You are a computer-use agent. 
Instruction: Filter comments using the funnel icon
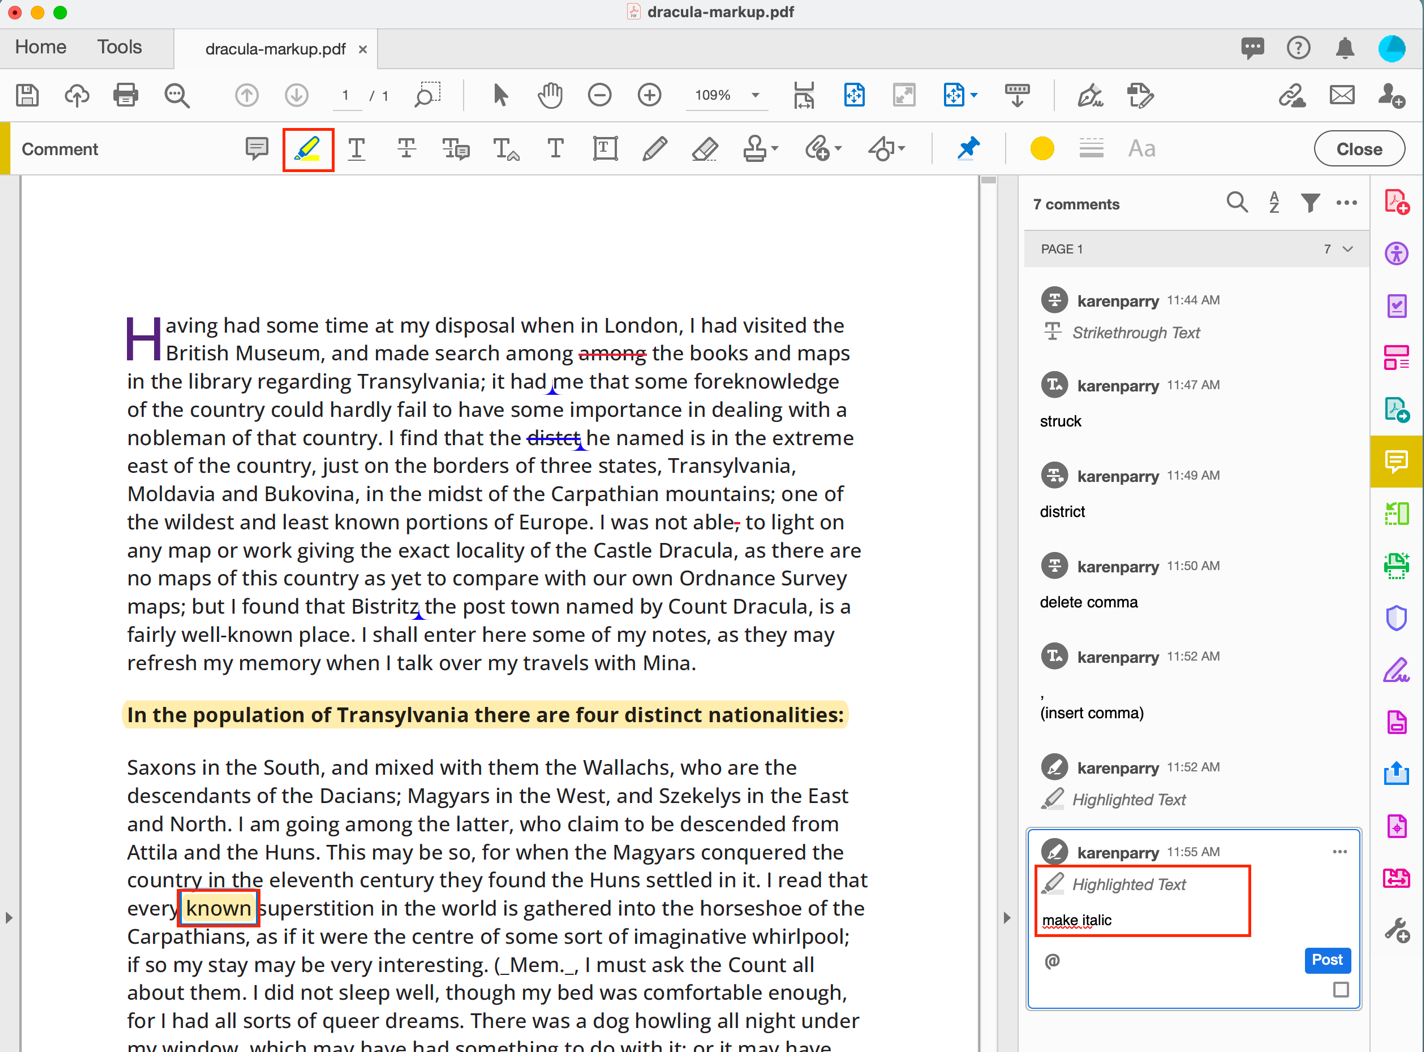point(1310,203)
